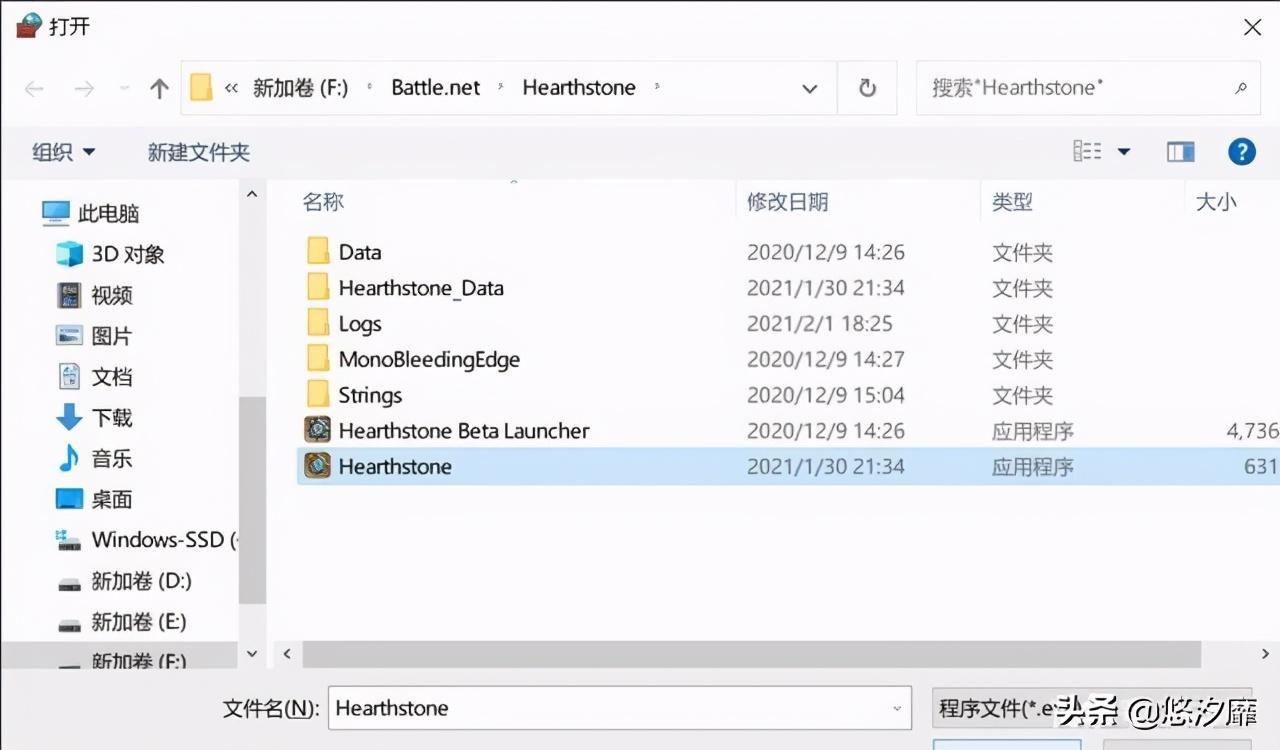Click the date 2021/2/1 18:25
The image size is (1280, 750).
(x=820, y=324)
